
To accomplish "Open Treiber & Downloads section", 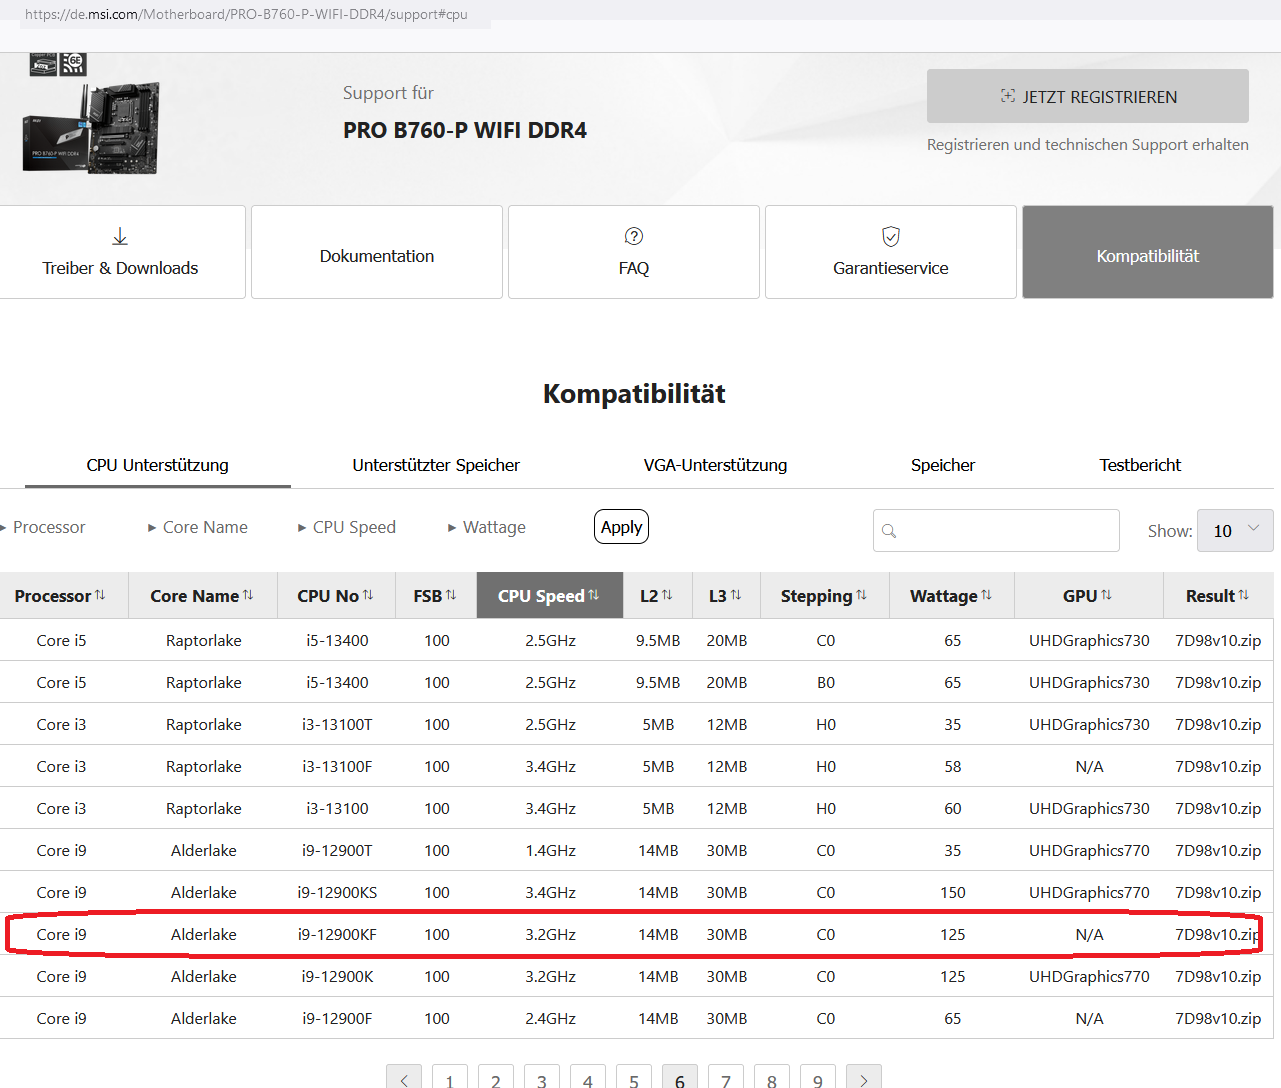I will tap(120, 252).
